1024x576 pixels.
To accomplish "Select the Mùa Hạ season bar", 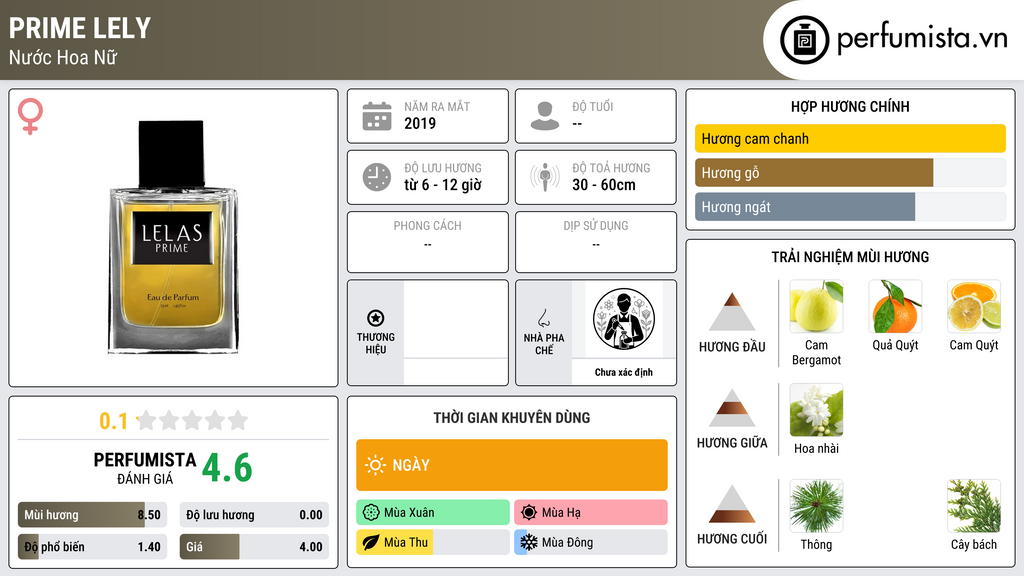I will (x=591, y=513).
